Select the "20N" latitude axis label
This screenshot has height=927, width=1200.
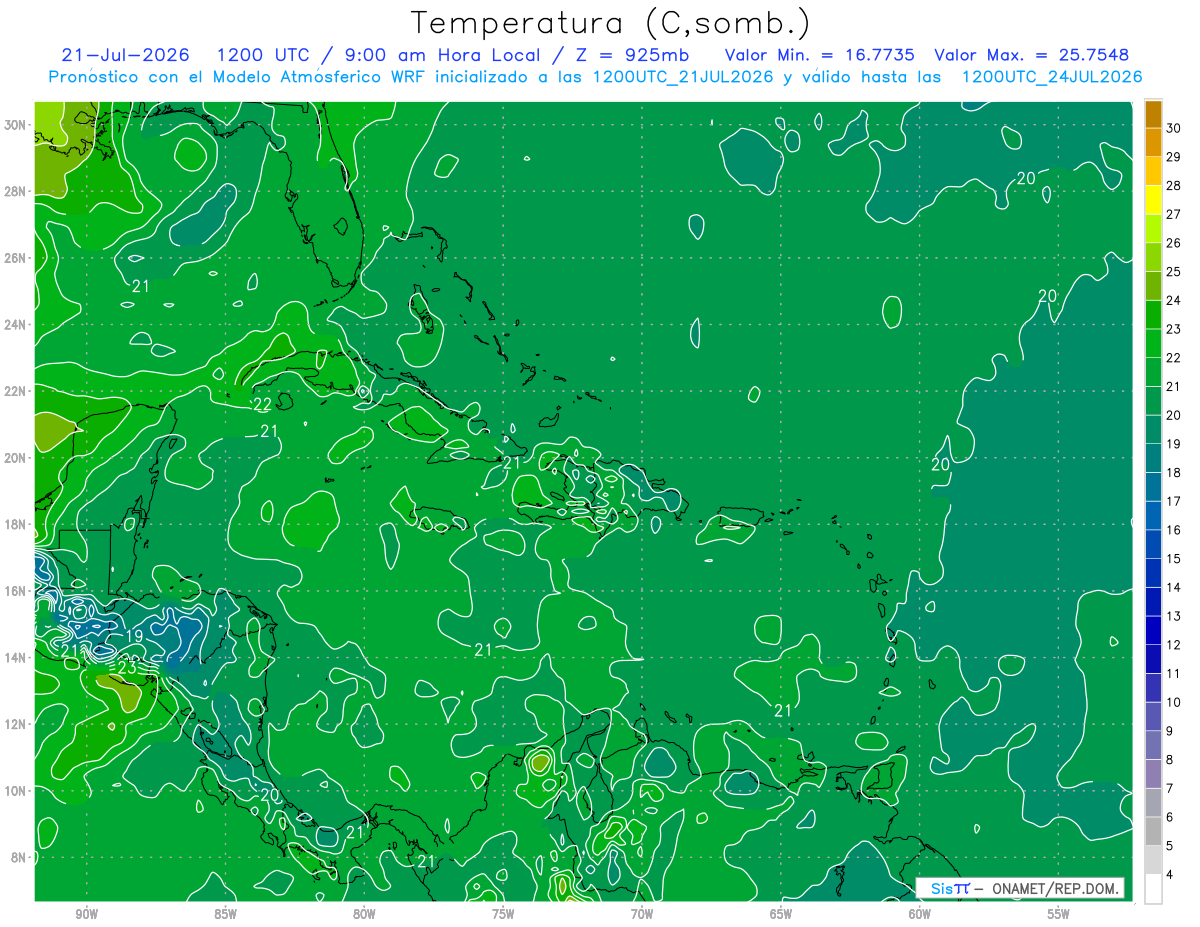16,458
